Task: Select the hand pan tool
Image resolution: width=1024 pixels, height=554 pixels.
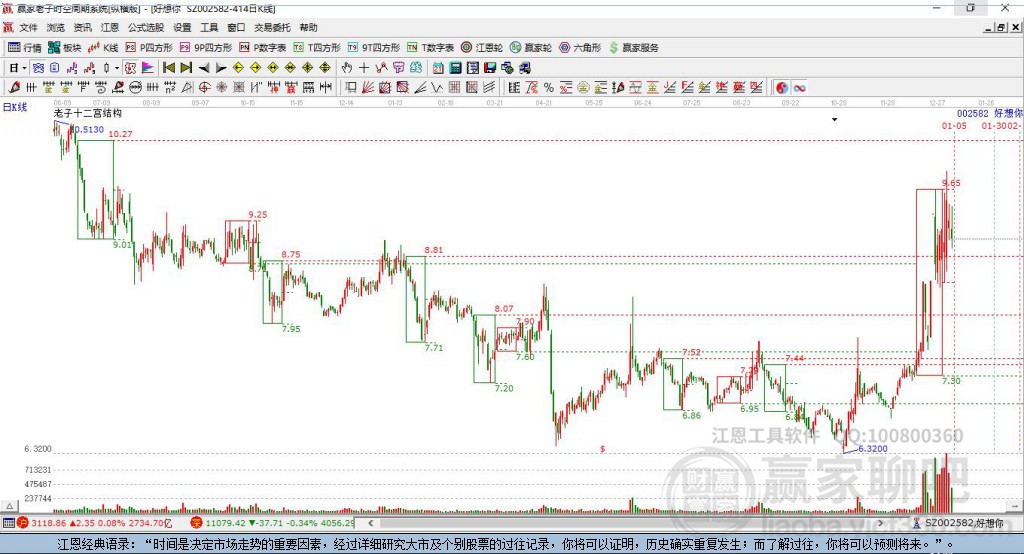Action: pyautogui.click(x=347, y=68)
